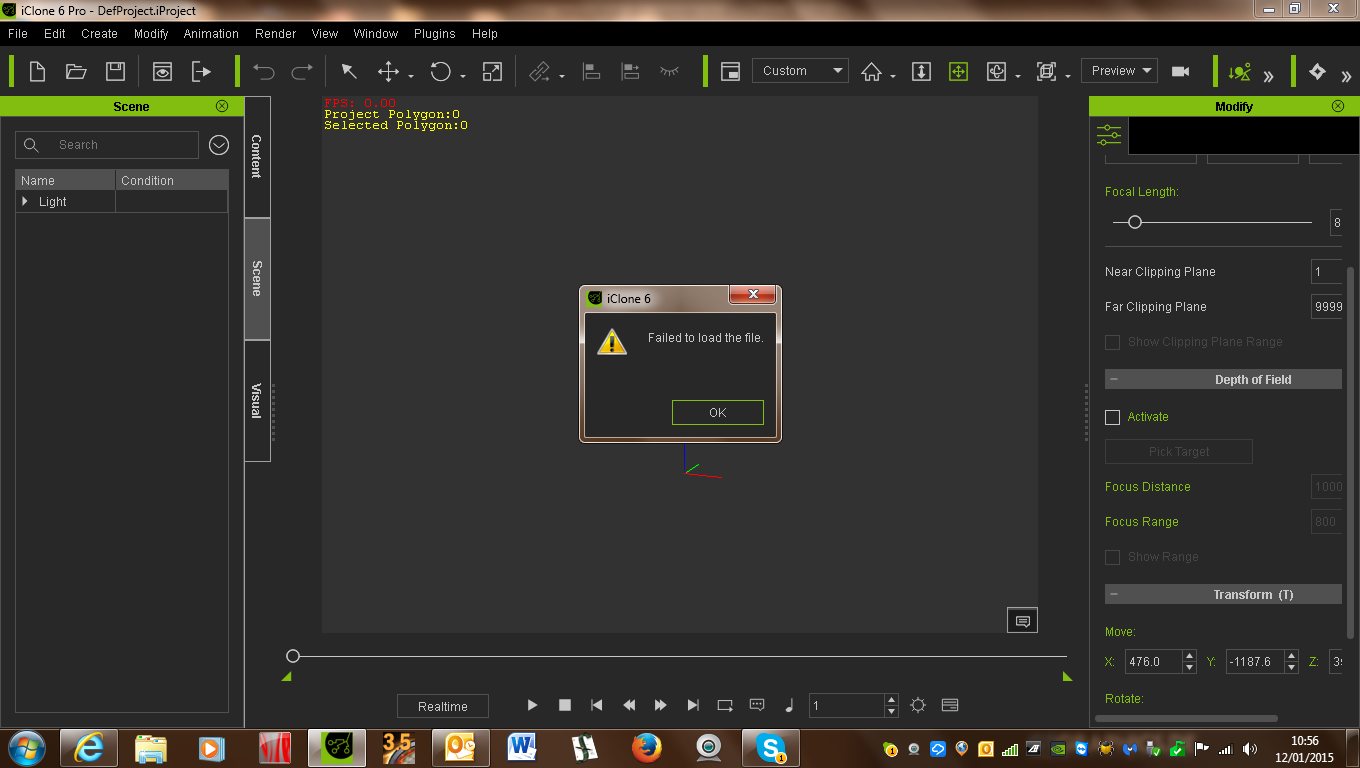Image resolution: width=1360 pixels, height=768 pixels.
Task: Click the camera record icon in toolbar
Action: click(1180, 71)
